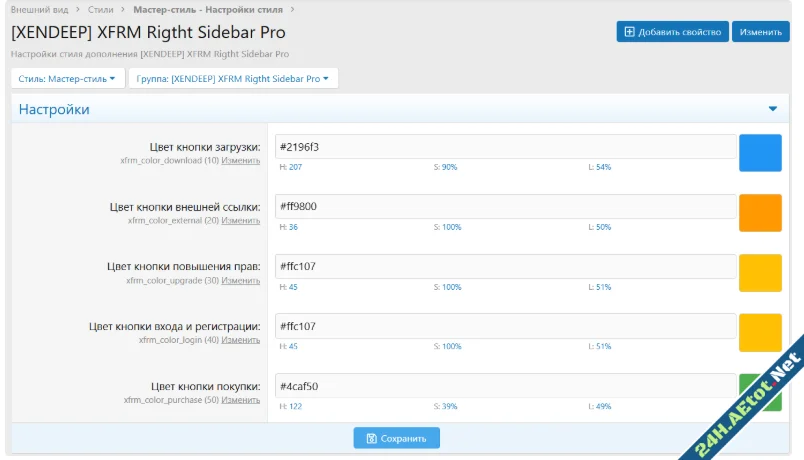Save settings with the Сохранить button
This screenshot has width=804, height=460.
[396, 438]
